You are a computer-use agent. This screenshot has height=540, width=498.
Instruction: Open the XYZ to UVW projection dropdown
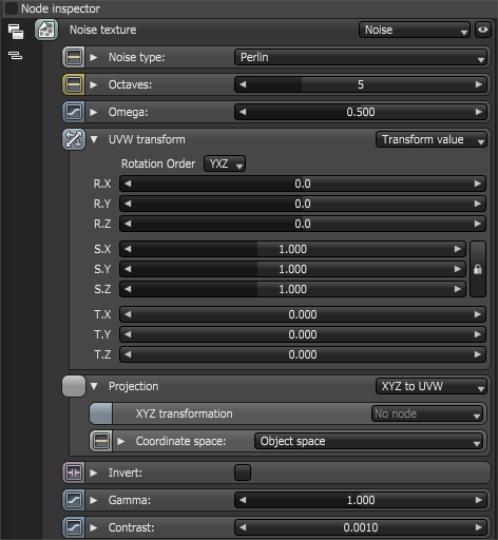point(431,386)
